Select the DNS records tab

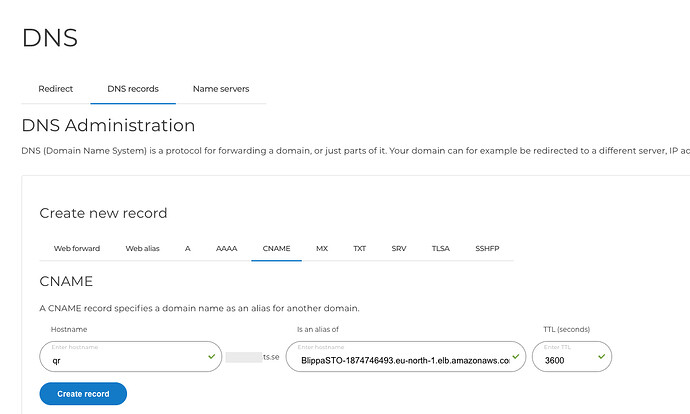pyautogui.click(x=133, y=89)
